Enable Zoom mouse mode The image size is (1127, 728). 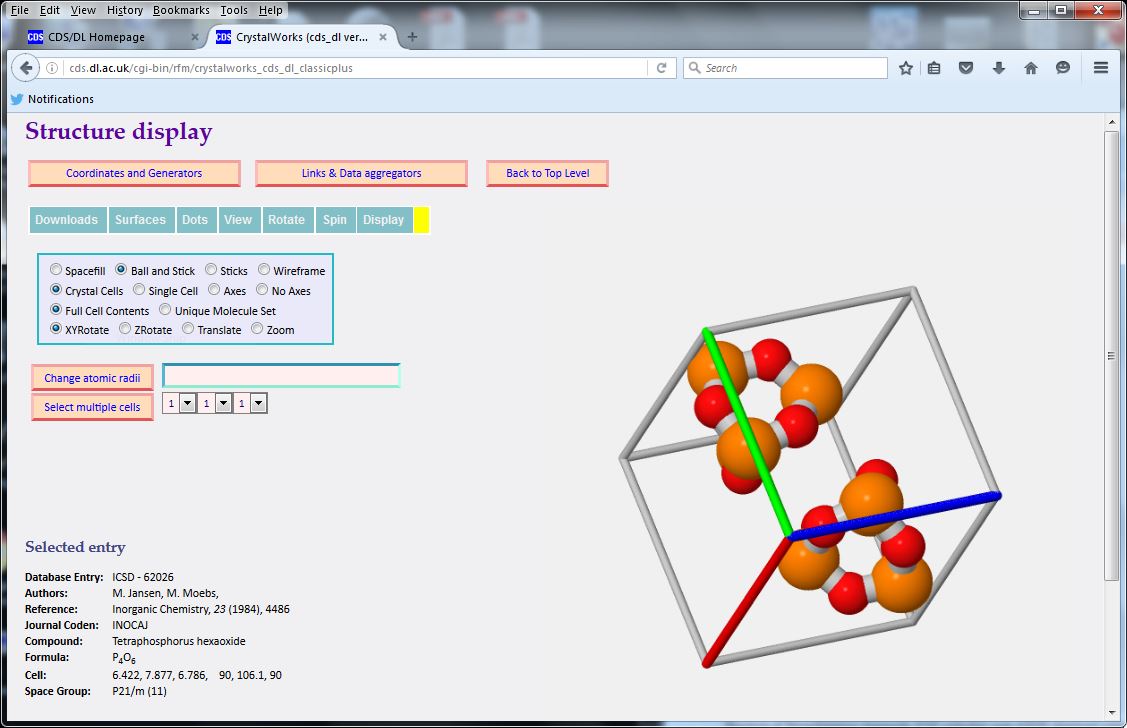(257, 328)
